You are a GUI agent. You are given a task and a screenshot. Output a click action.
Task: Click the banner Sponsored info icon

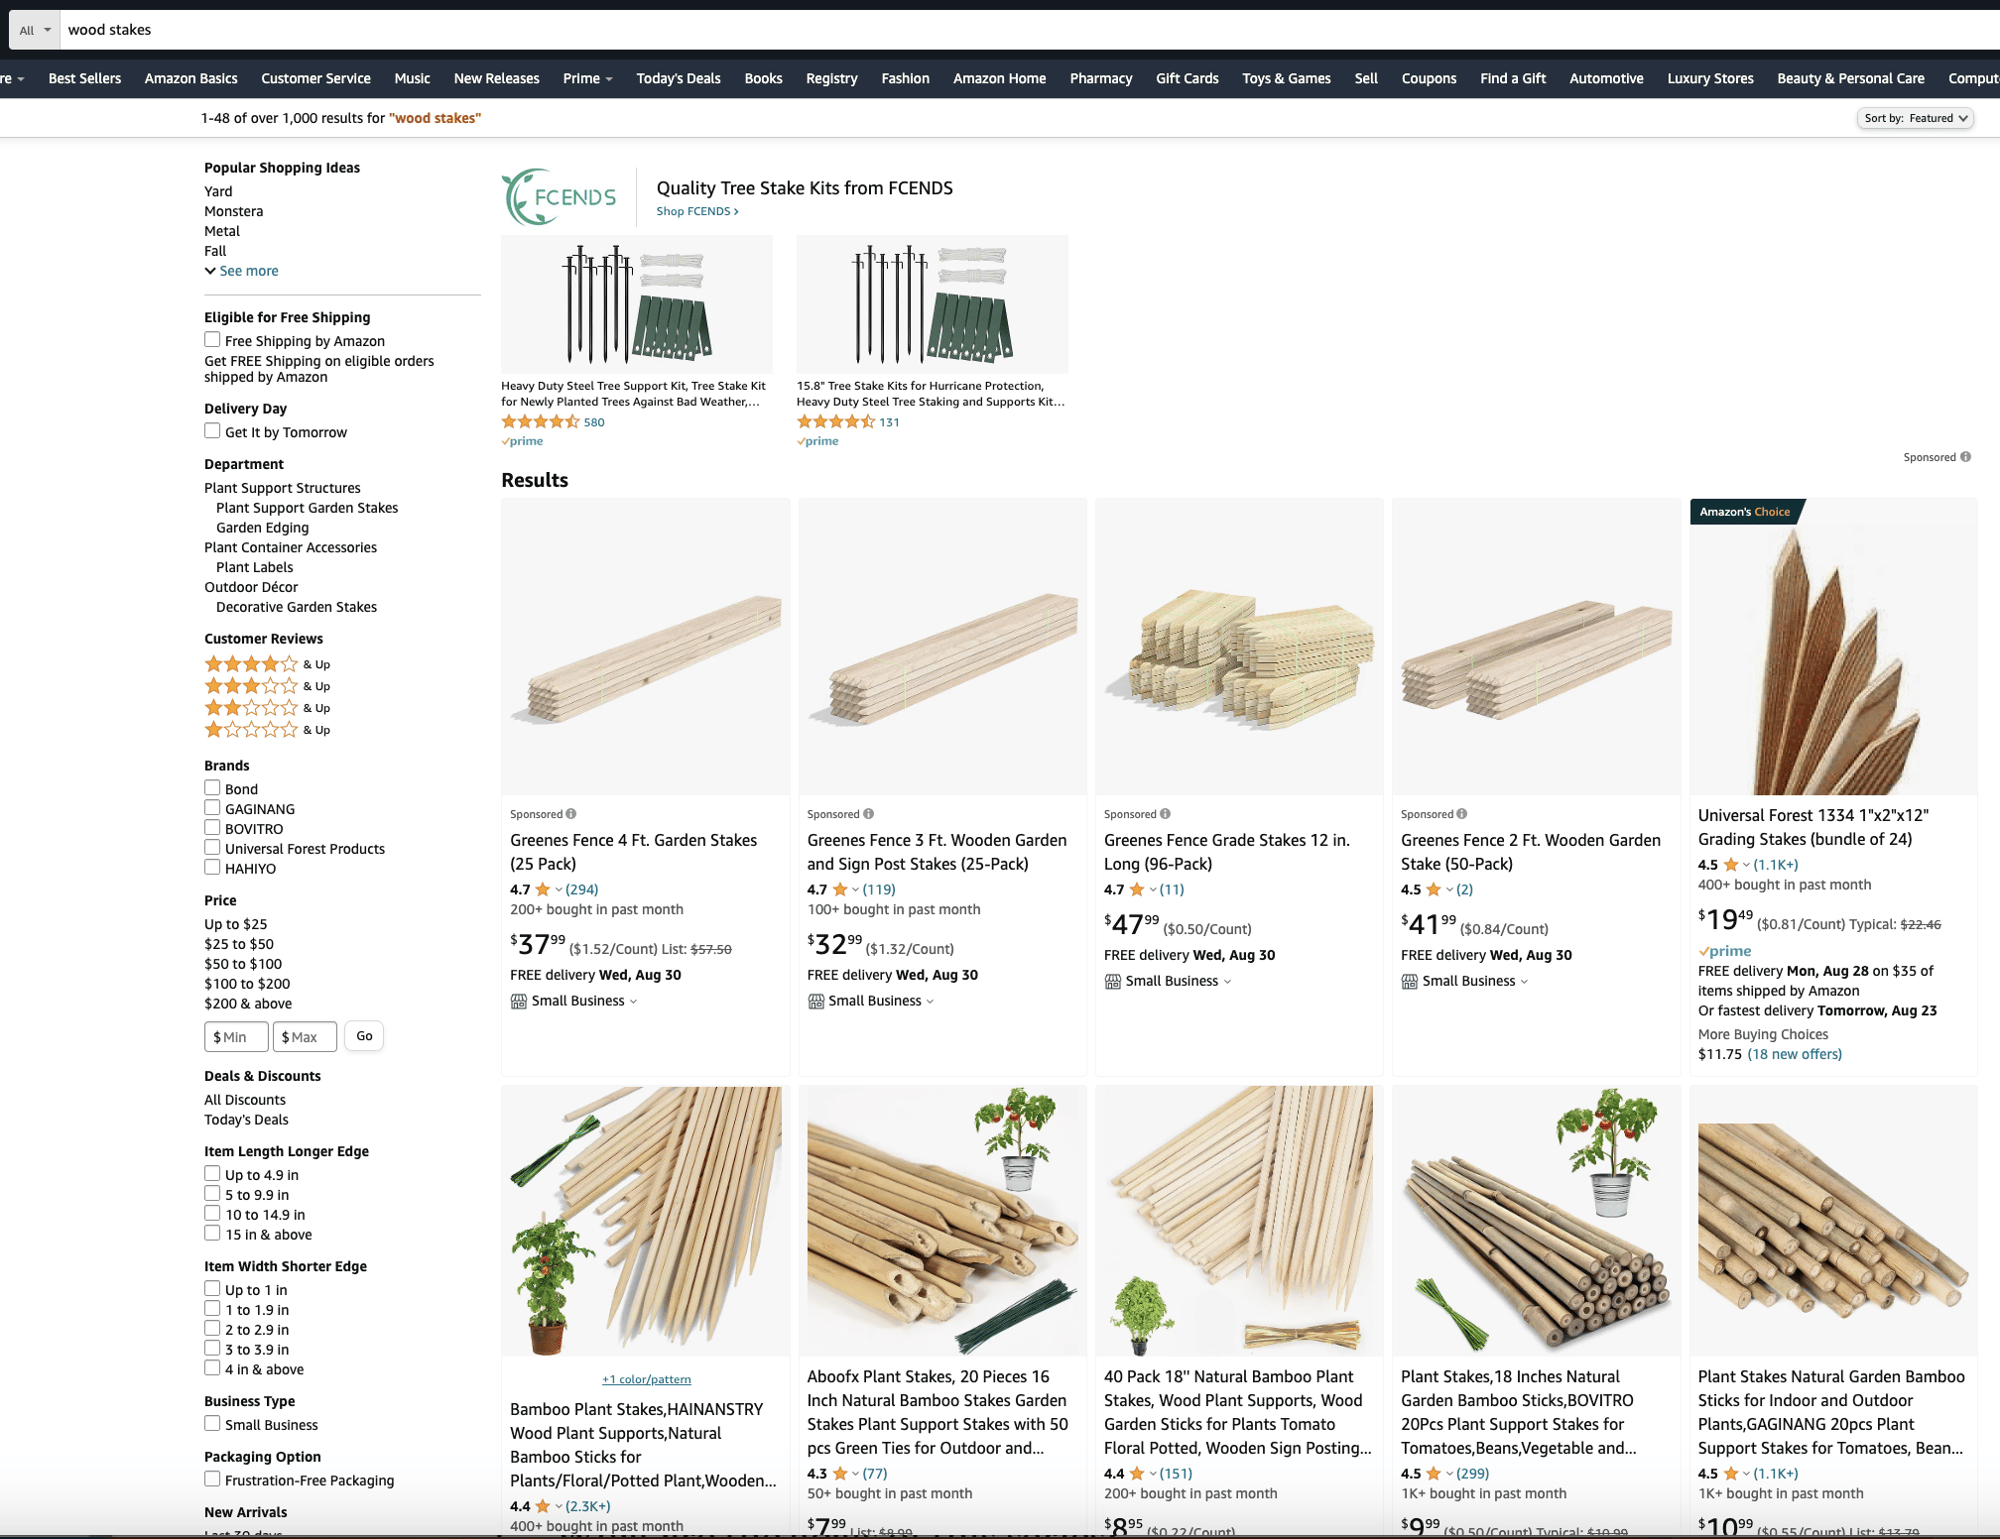1966,457
